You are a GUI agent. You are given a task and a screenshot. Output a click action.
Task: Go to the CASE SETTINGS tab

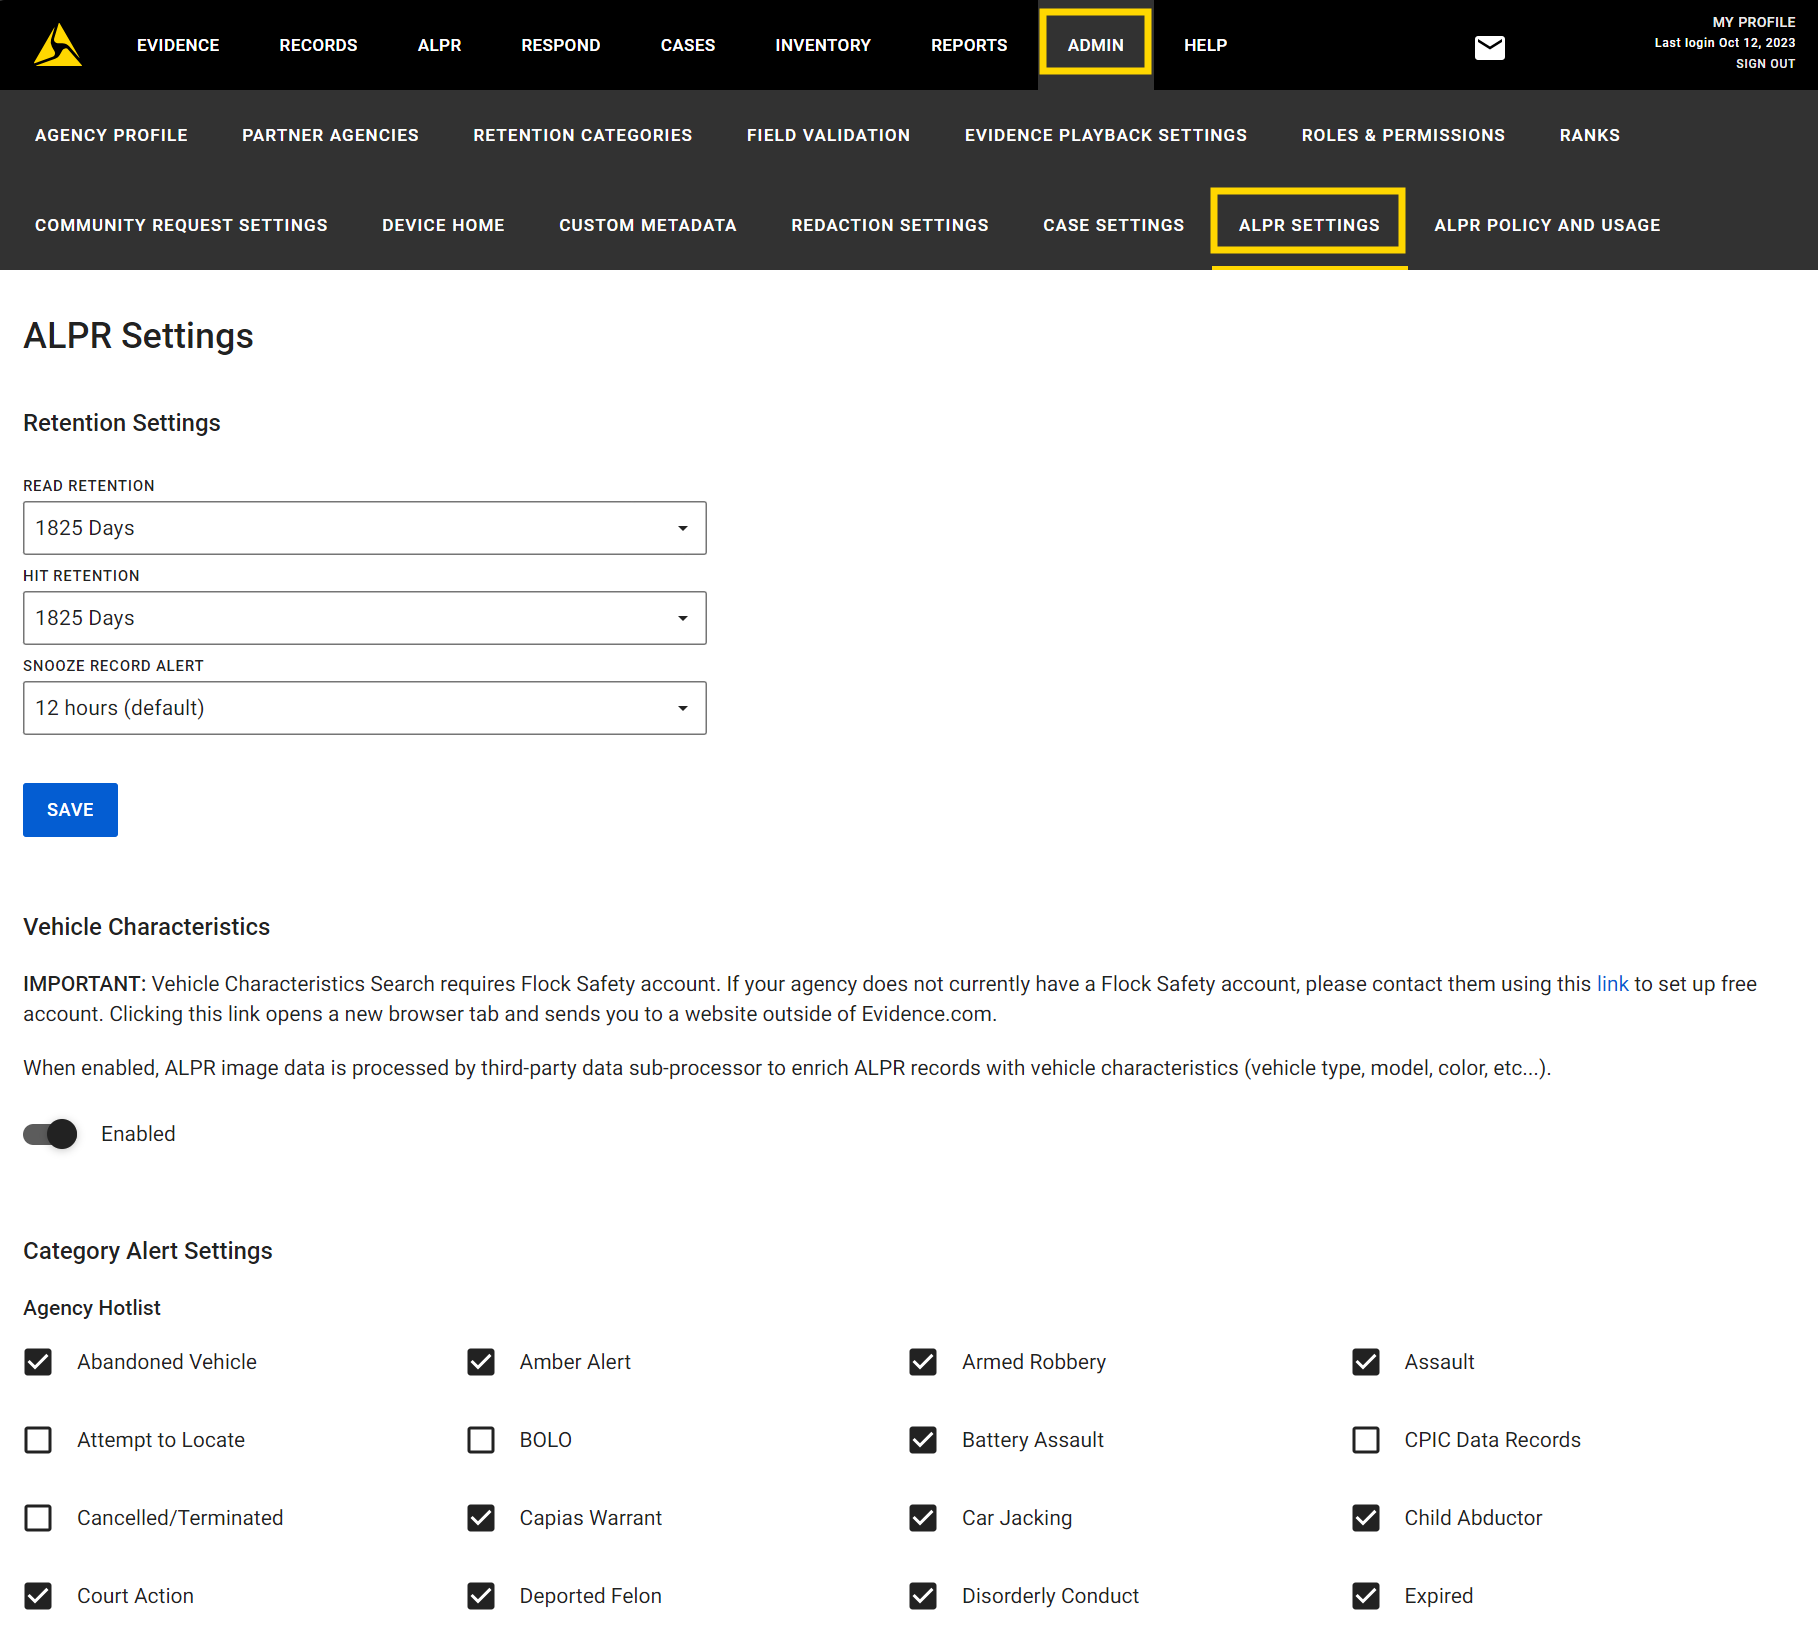pyautogui.click(x=1113, y=225)
